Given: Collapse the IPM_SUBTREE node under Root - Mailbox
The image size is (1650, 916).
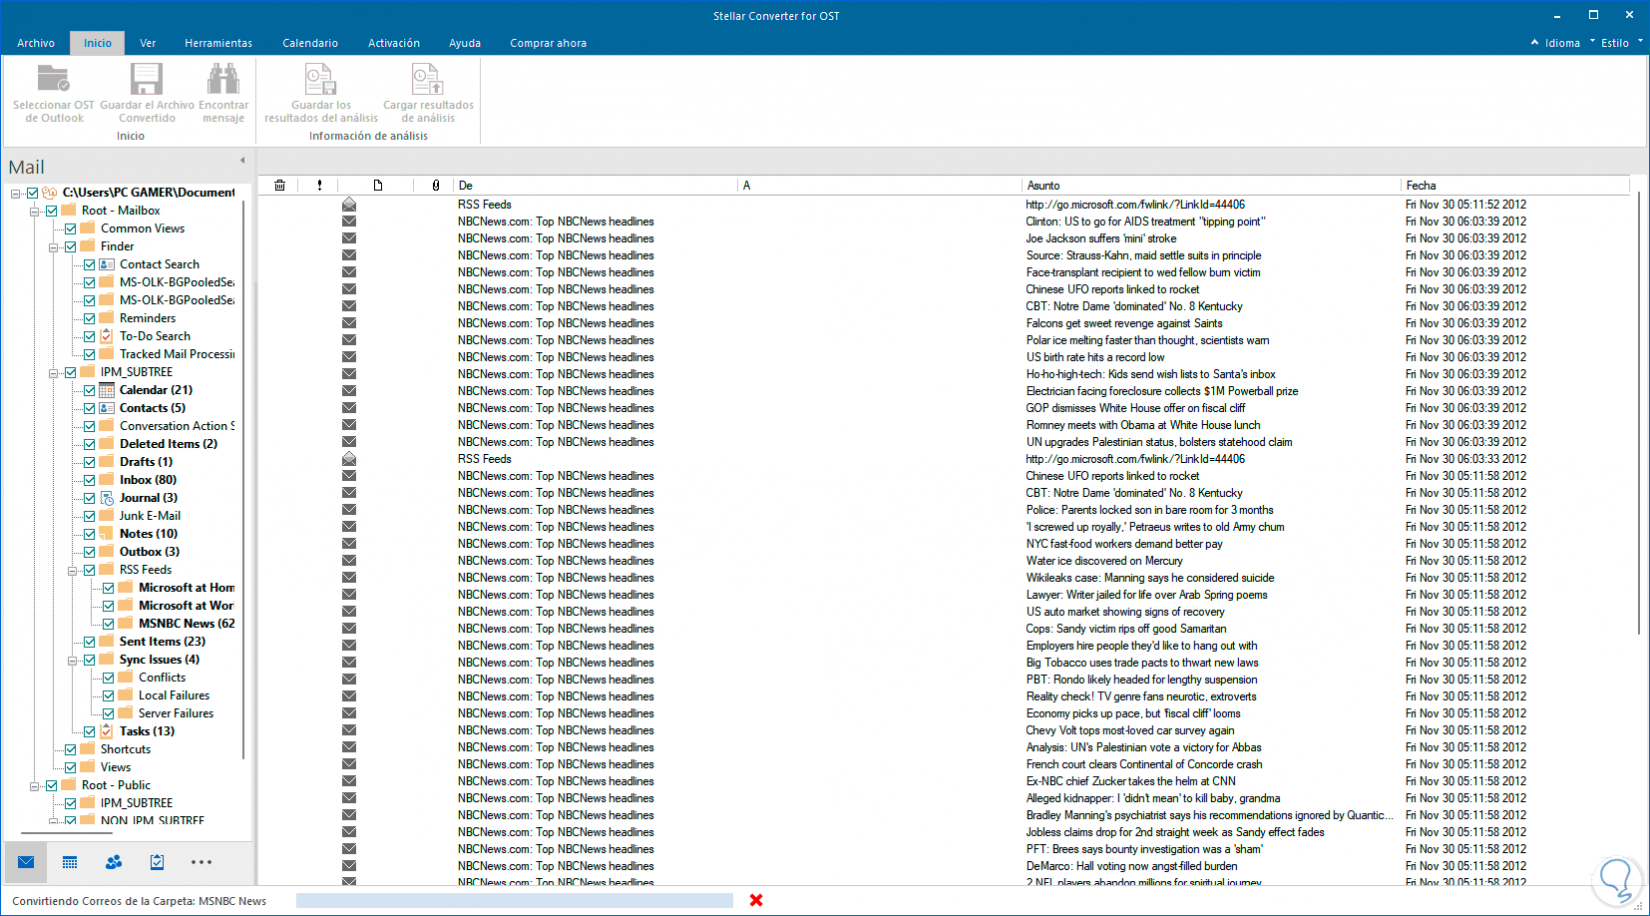Looking at the screenshot, I should (x=54, y=373).
